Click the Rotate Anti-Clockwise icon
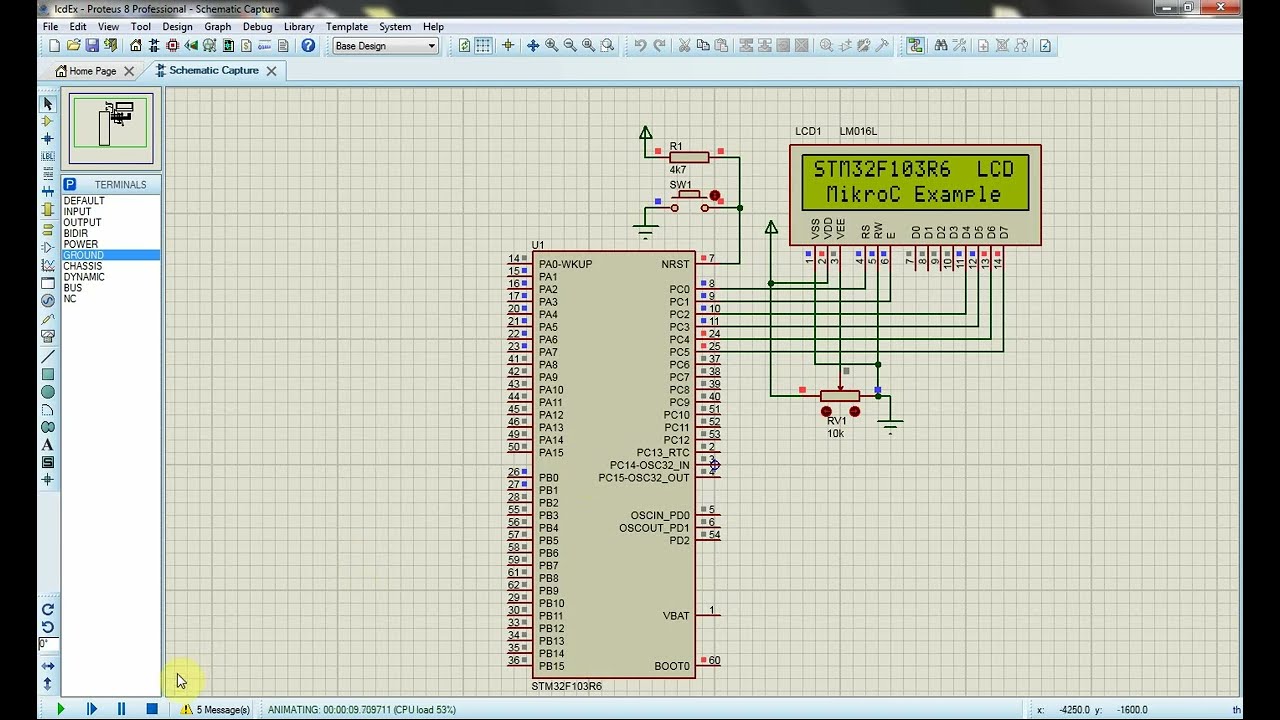This screenshot has height=720, width=1280. 47,627
